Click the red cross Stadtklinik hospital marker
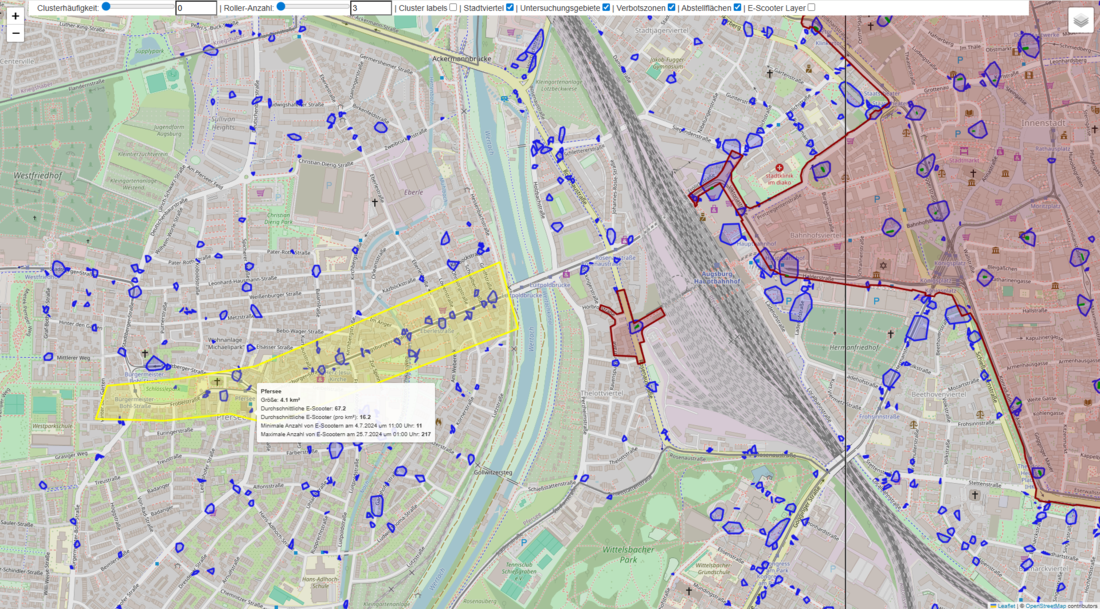Screen dimensions: 1100x609 tap(780, 167)
